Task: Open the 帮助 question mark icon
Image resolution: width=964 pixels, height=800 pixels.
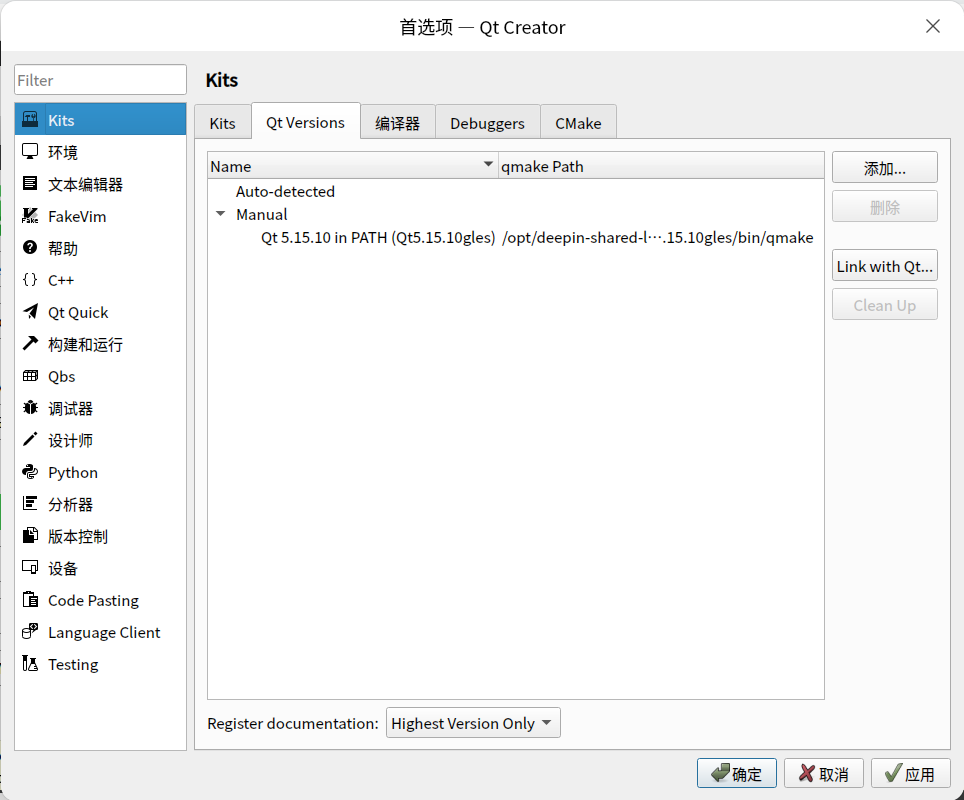Action: pos(30,247)
